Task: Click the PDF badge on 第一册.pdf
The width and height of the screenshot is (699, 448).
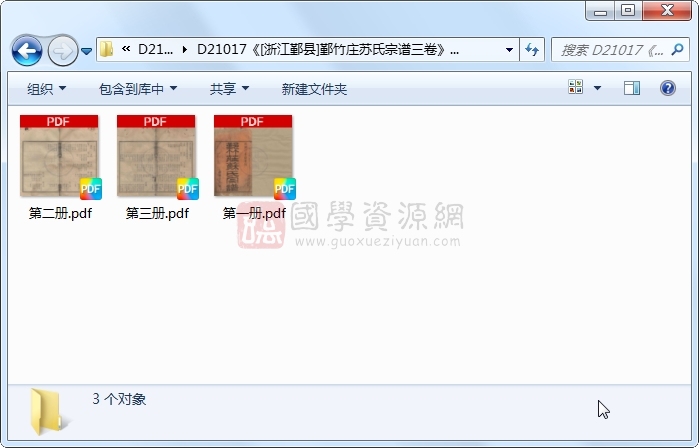Action: (285, 188)
